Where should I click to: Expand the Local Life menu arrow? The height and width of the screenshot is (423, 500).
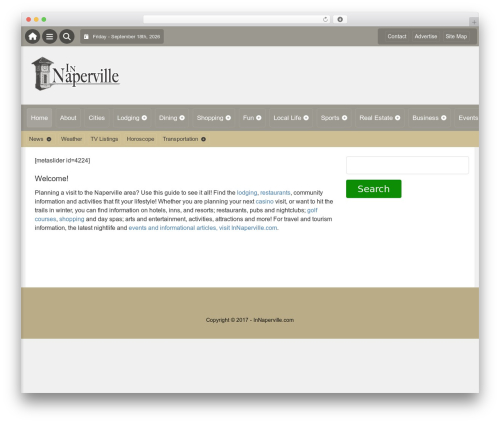(306, 118)
